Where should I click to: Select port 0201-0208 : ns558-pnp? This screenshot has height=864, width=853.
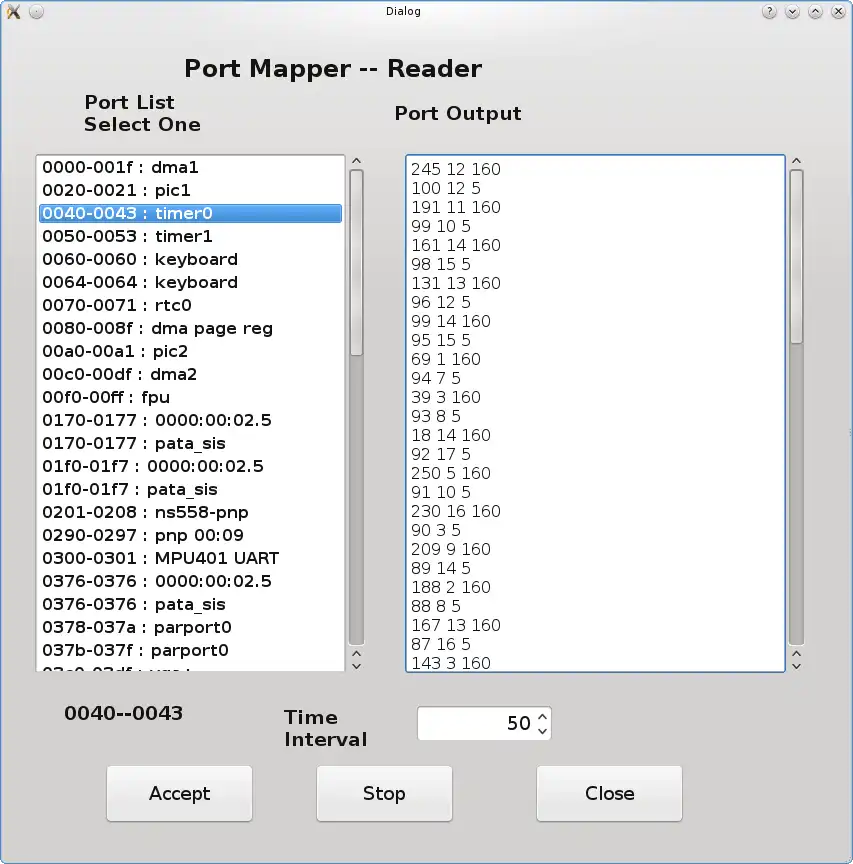(x=190, y=512)
